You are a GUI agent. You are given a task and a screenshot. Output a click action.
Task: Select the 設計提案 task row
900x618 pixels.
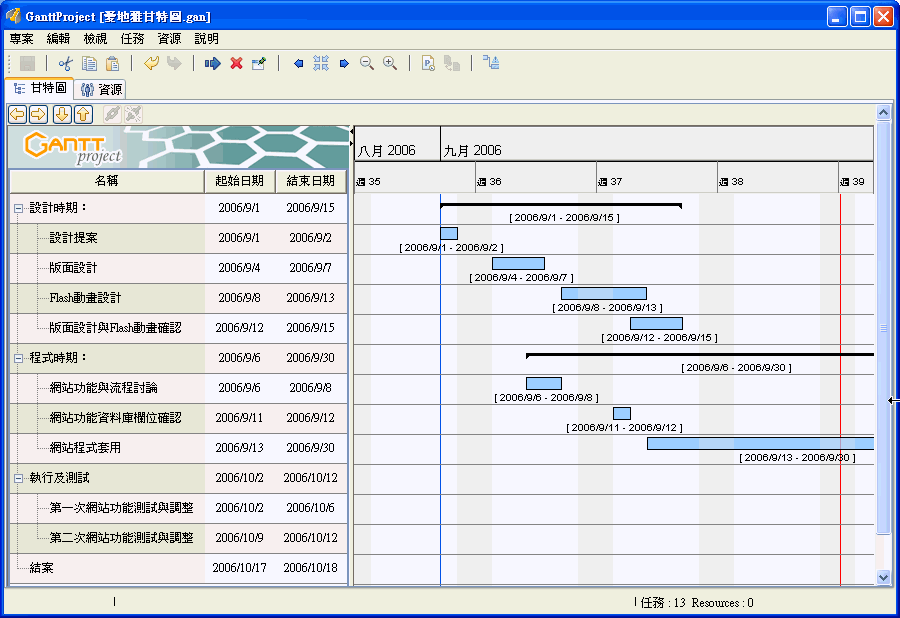[179, 238]
